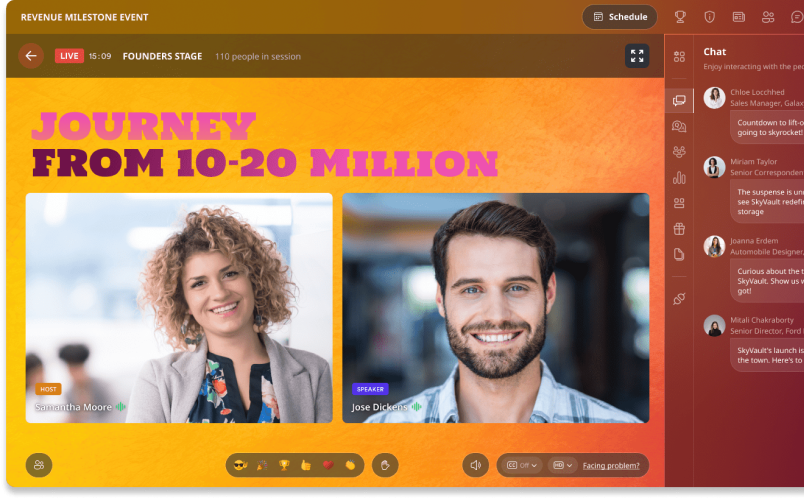Image resolution: width=804 pixels, height=499 pixels.
Task: Open the polls bar-chart icon
Action: [x=679, y=177]
